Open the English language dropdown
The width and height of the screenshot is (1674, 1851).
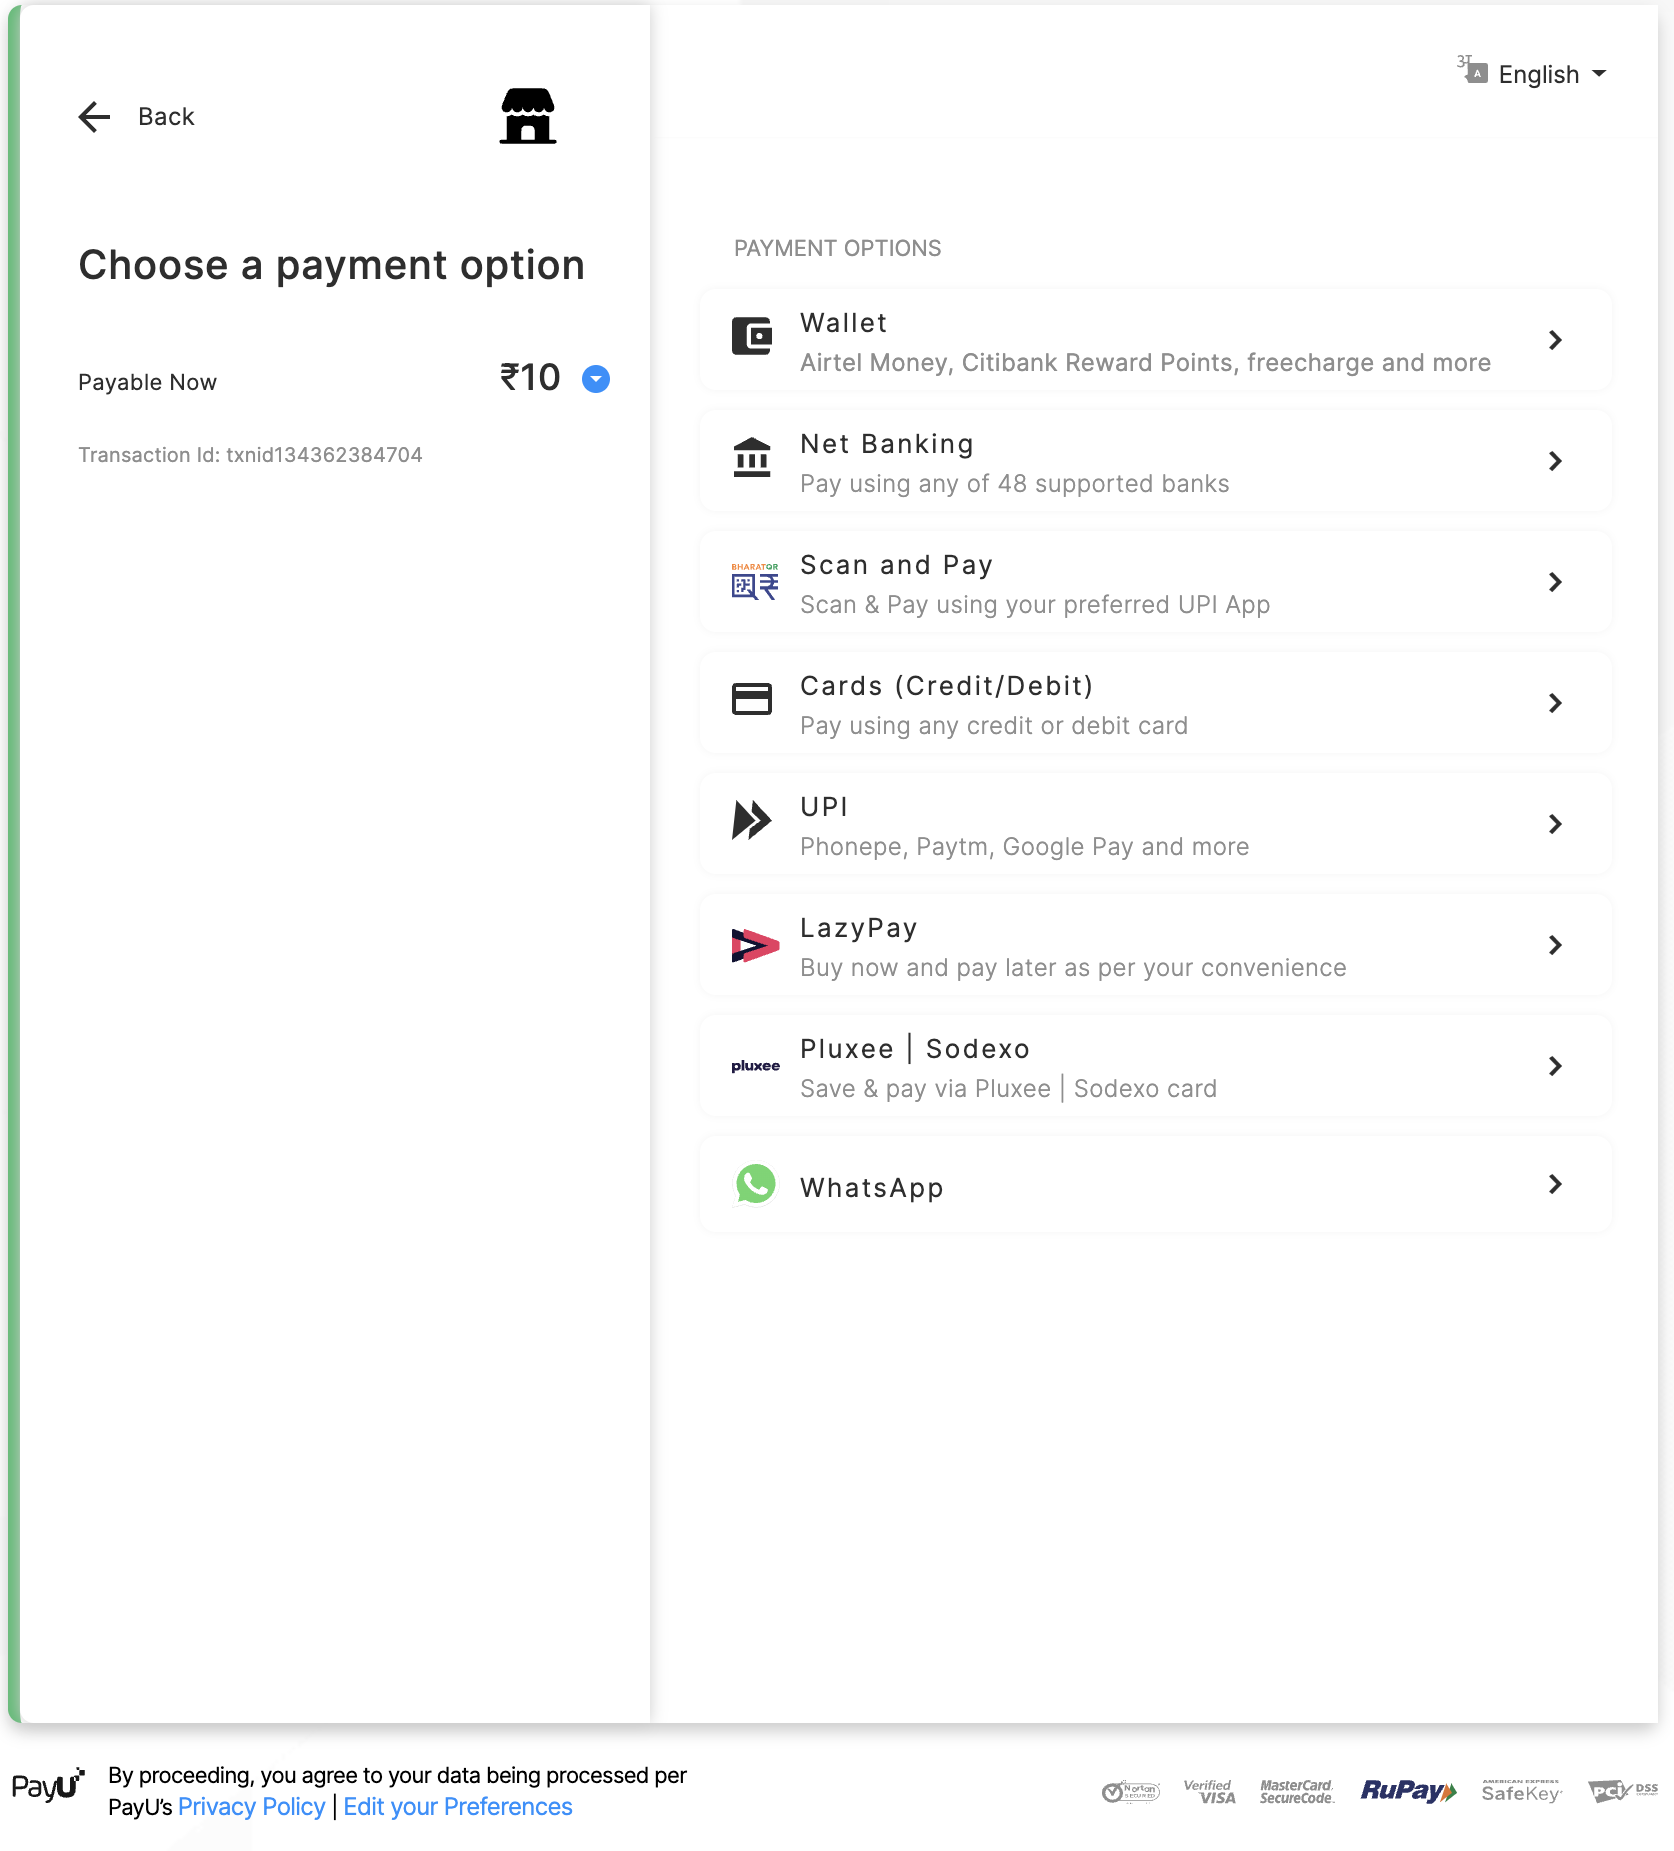coord(1552,75)
